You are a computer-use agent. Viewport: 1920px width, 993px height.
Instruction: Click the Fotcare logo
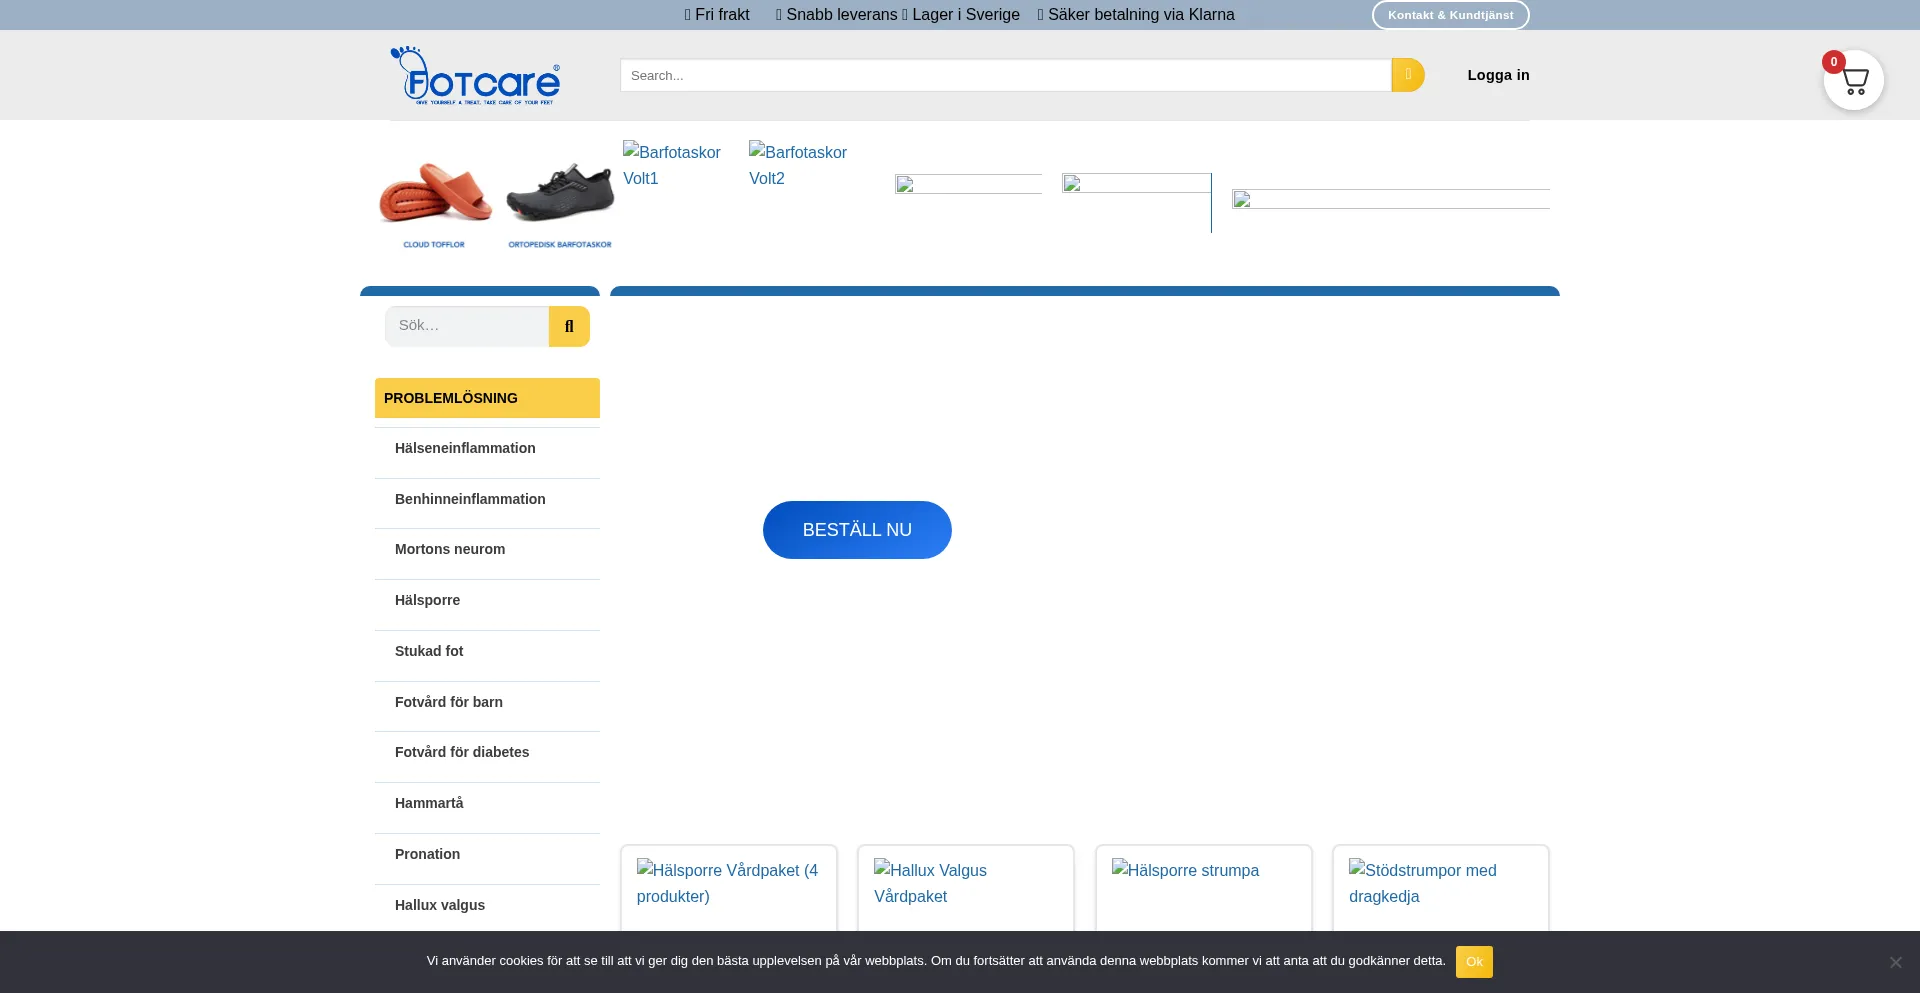point(475,76)
